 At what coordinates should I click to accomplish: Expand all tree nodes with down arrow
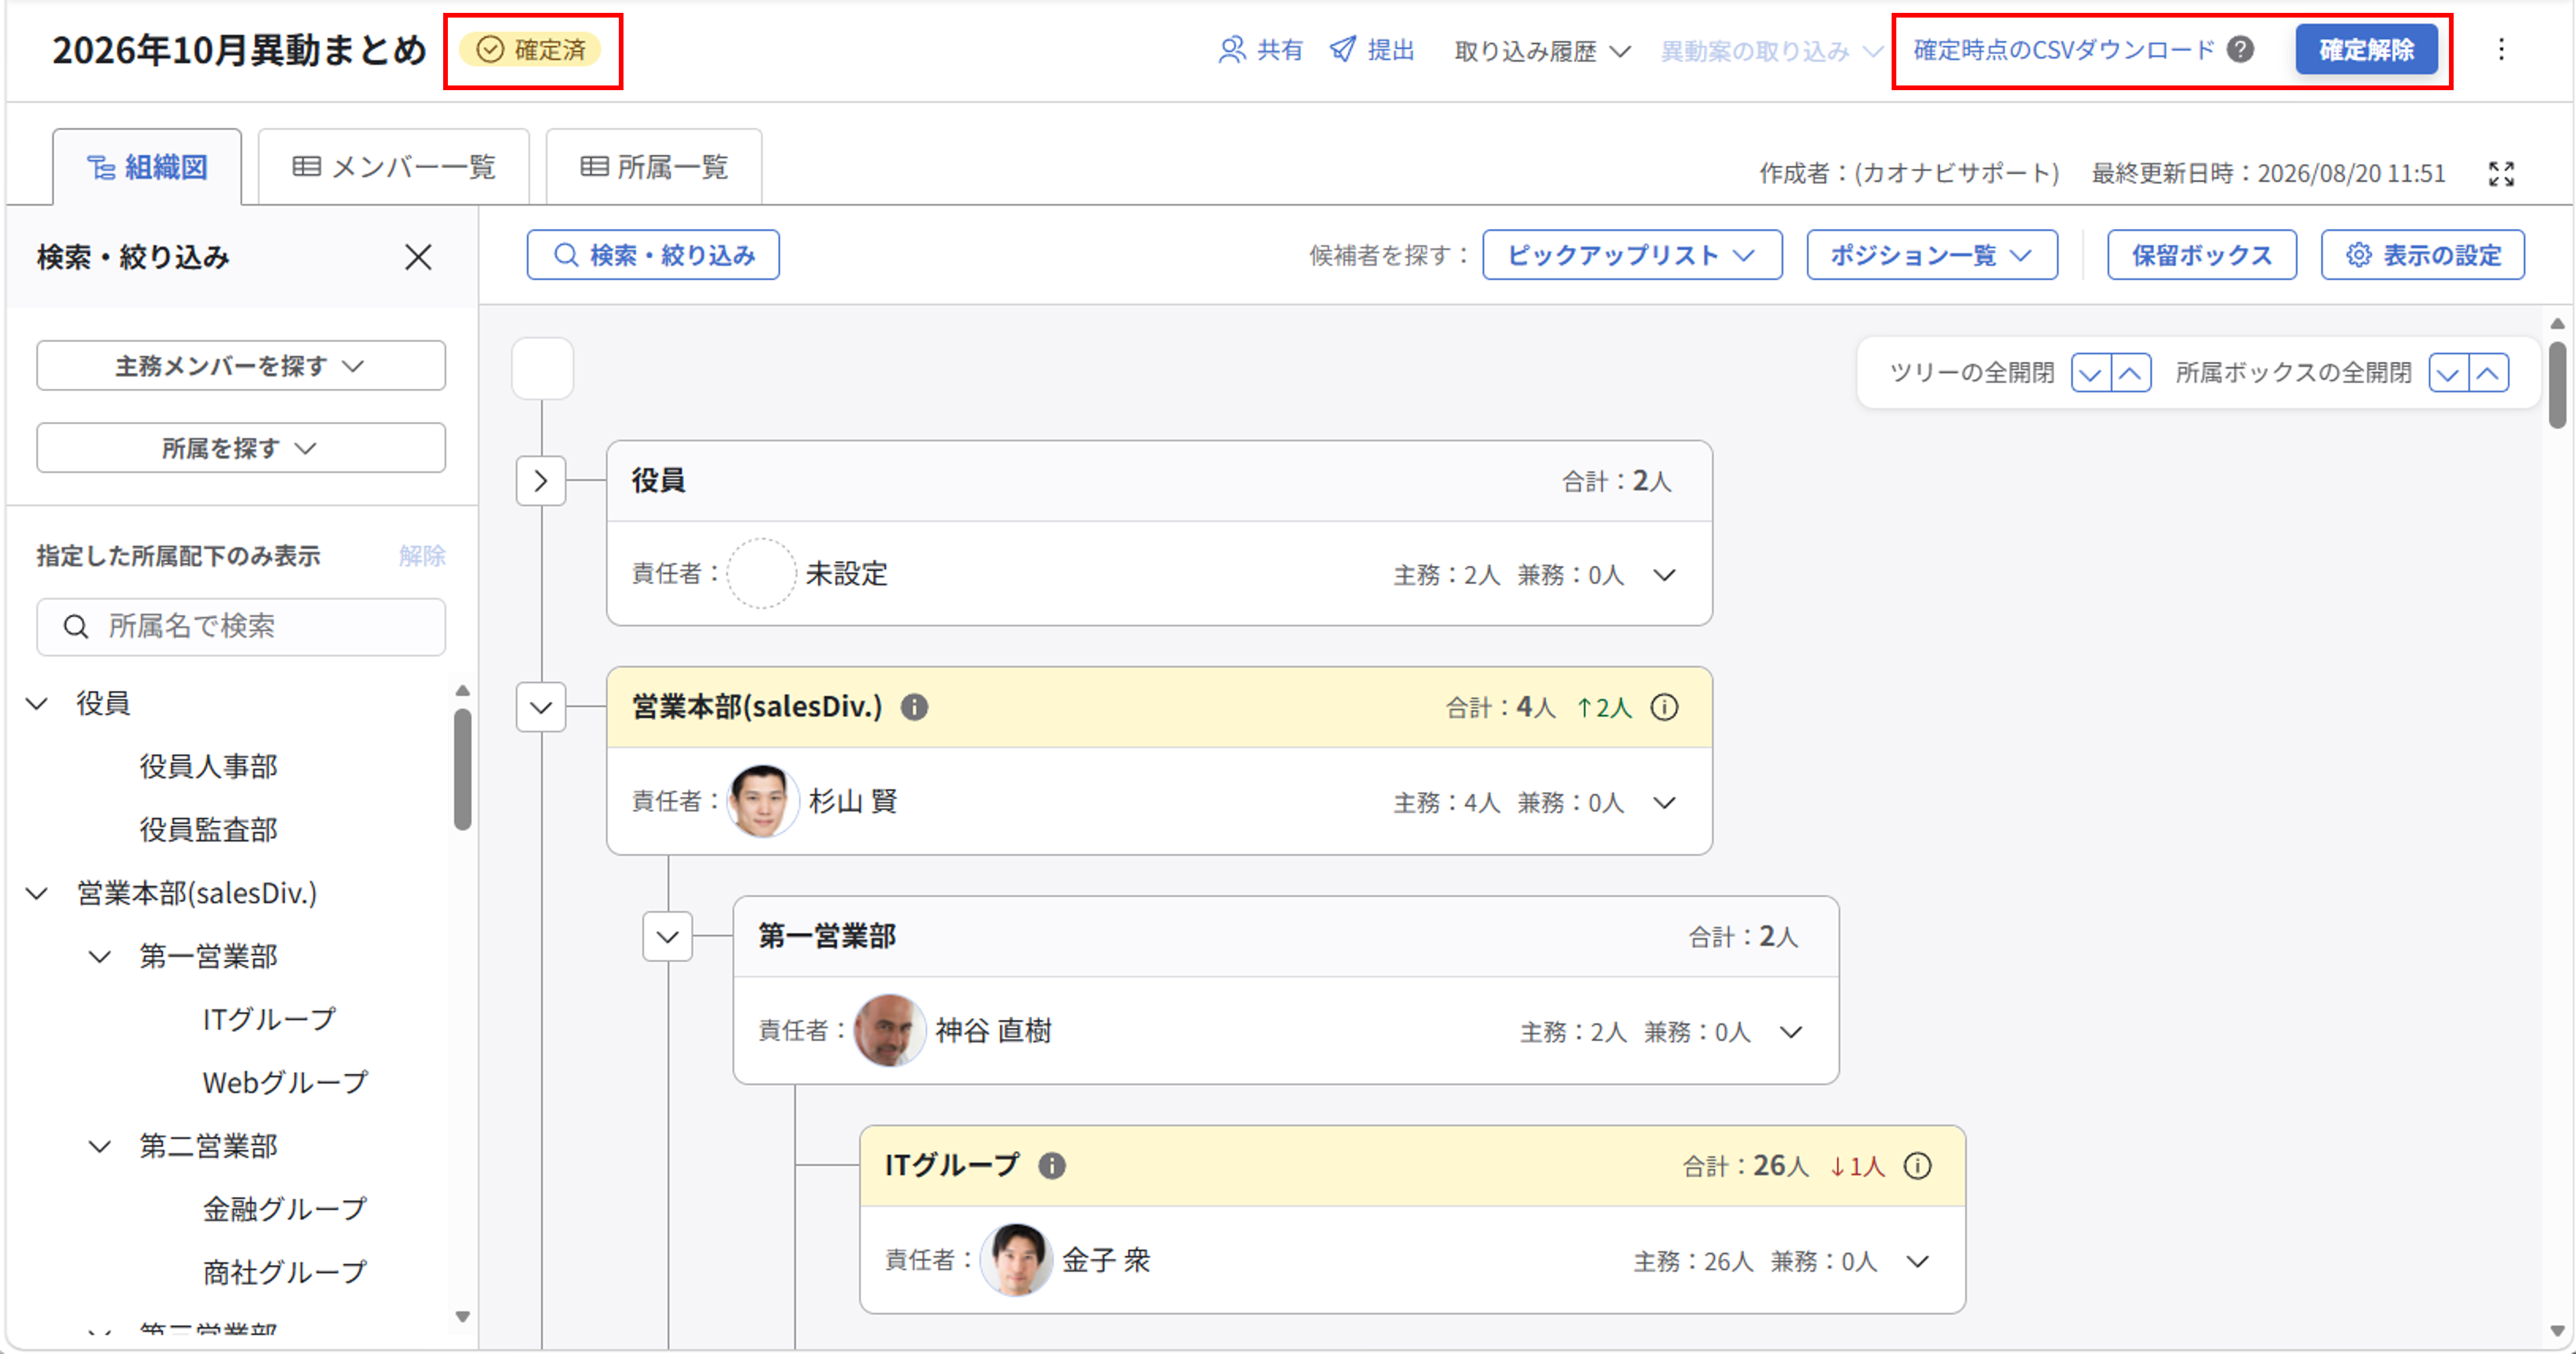click(x=2090, y=373)
